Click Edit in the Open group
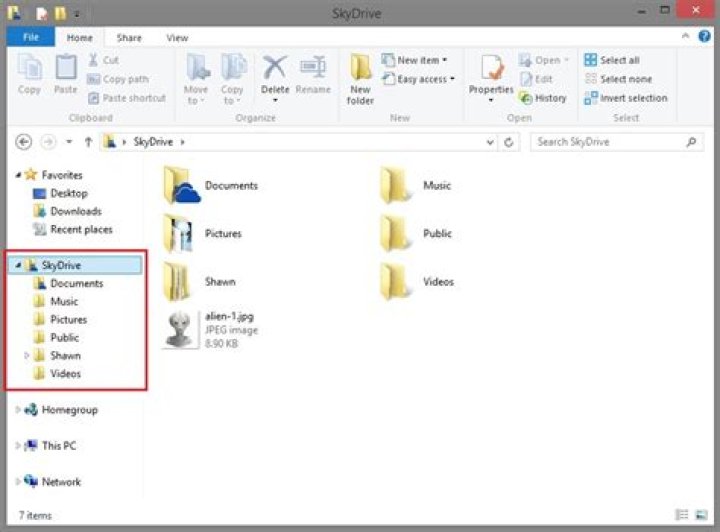 click(x=536, y=79)
